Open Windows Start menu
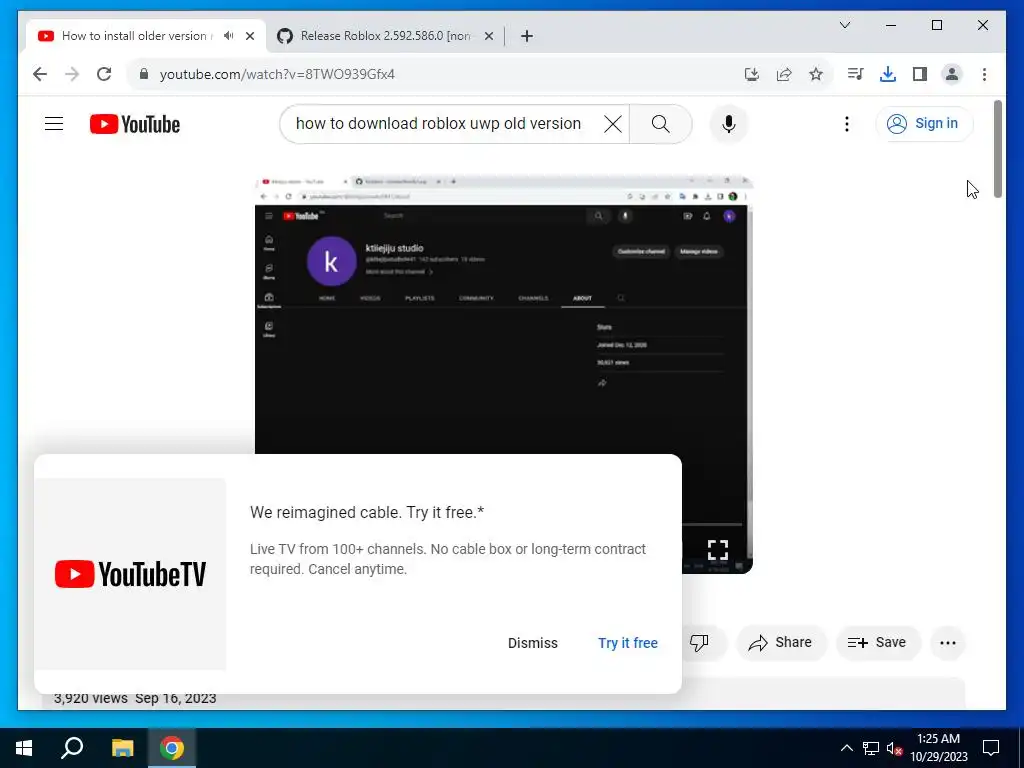The height and width of the screenshot is (768, 1024). [x=24, y=748]
